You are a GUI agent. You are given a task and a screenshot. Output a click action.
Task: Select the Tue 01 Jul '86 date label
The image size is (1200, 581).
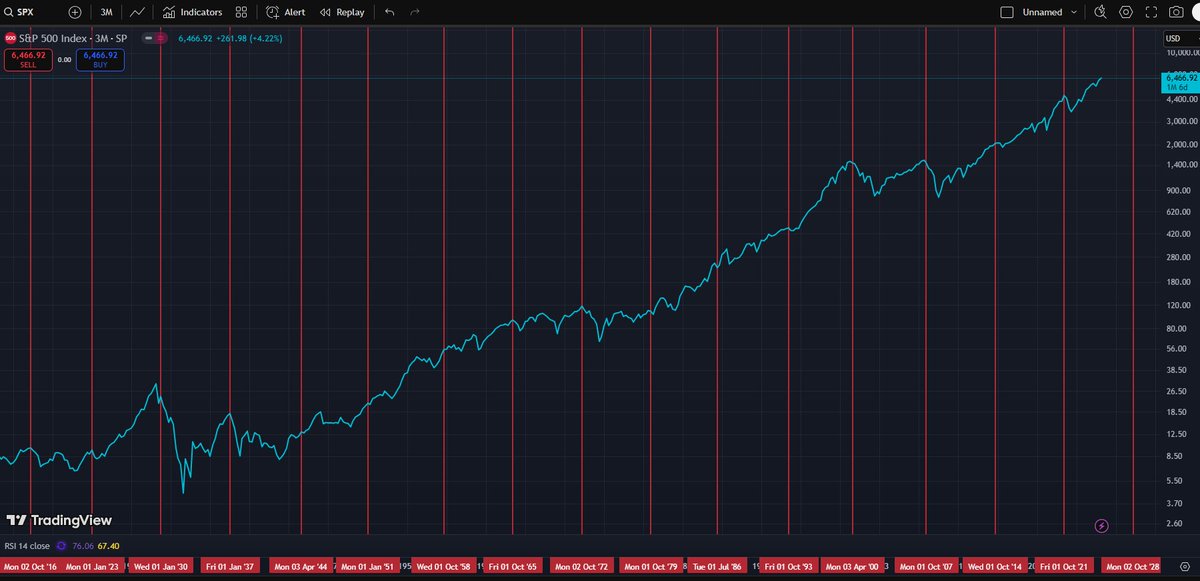(717, 566)
